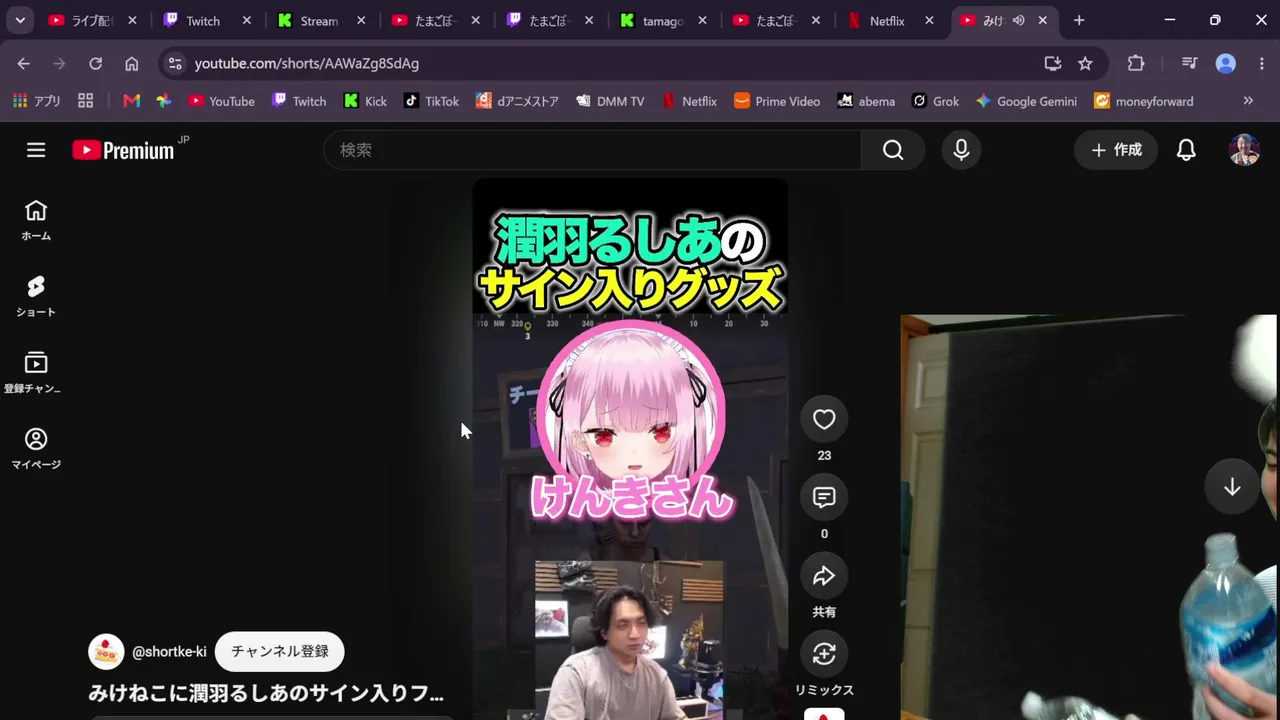This screenshot has height=720, width=1280.
Task: Switch to the tamago Kick tab
Action: coord(664,20)
